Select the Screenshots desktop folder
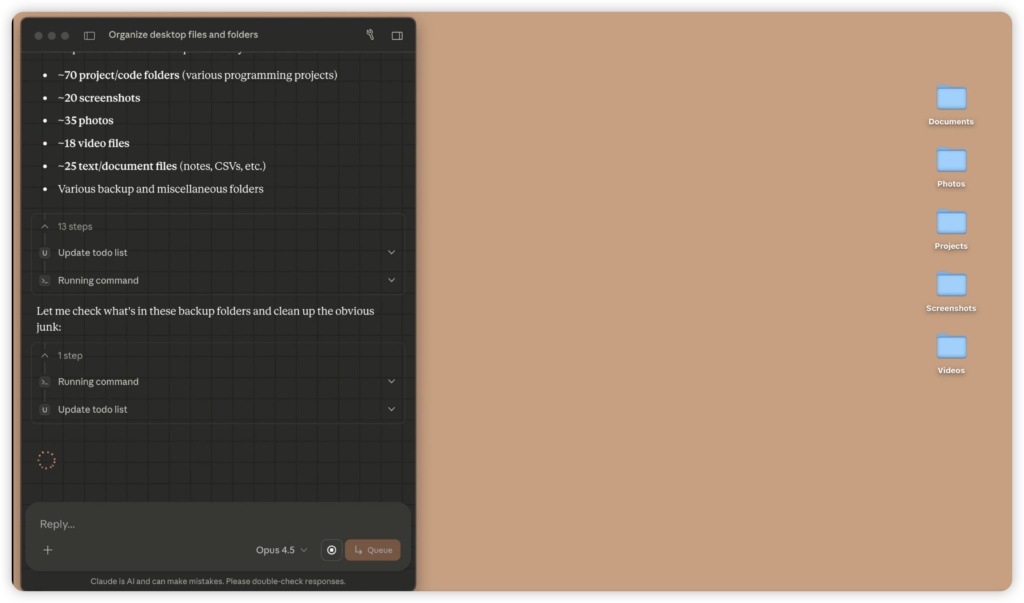The image size is (1024, 603). pyautogui.click(x=951, y=285)
